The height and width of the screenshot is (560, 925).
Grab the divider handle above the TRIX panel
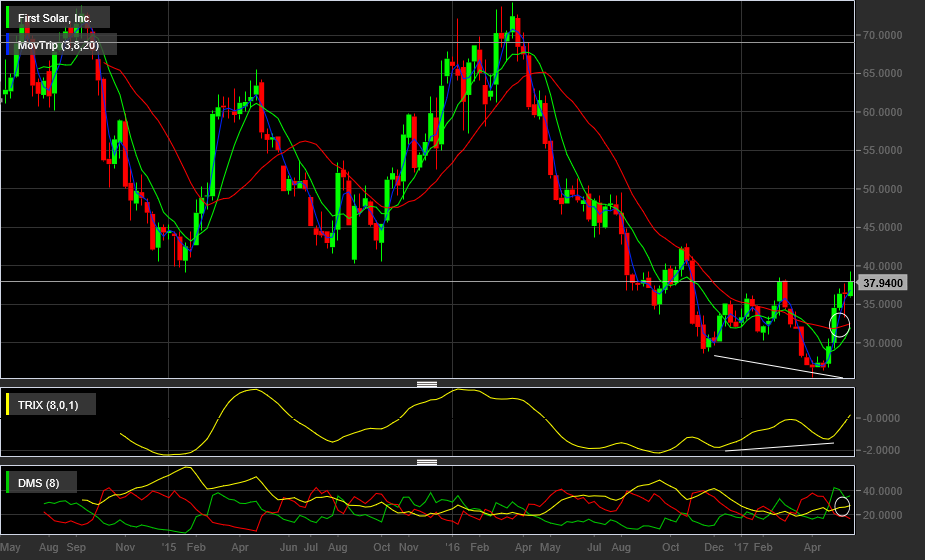click(427, 384)
